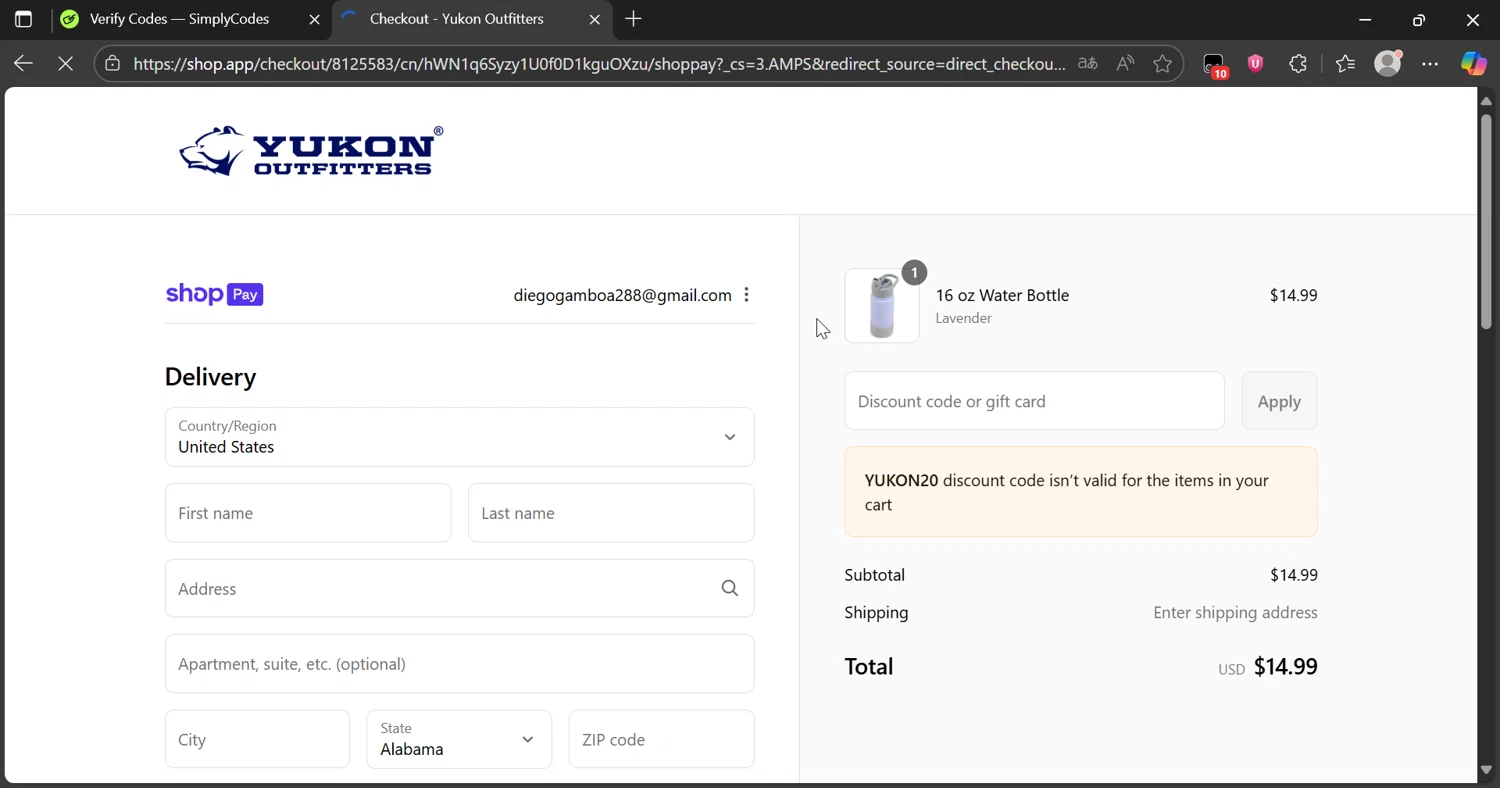Click the scrollbar up arrow
This screenshot has width=1500, height=788.
(1486, 100)
